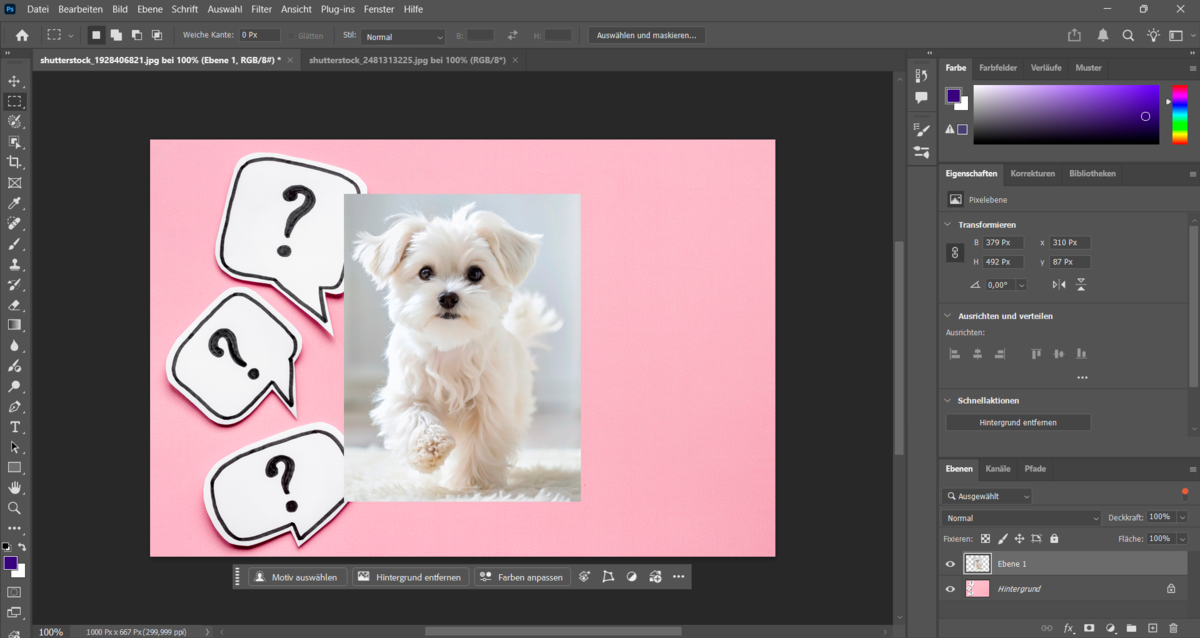This screenshot has width=1200, height=638.
Task: Expand the Deckkraft opacity dropdown
Action: pos(1182,517)
